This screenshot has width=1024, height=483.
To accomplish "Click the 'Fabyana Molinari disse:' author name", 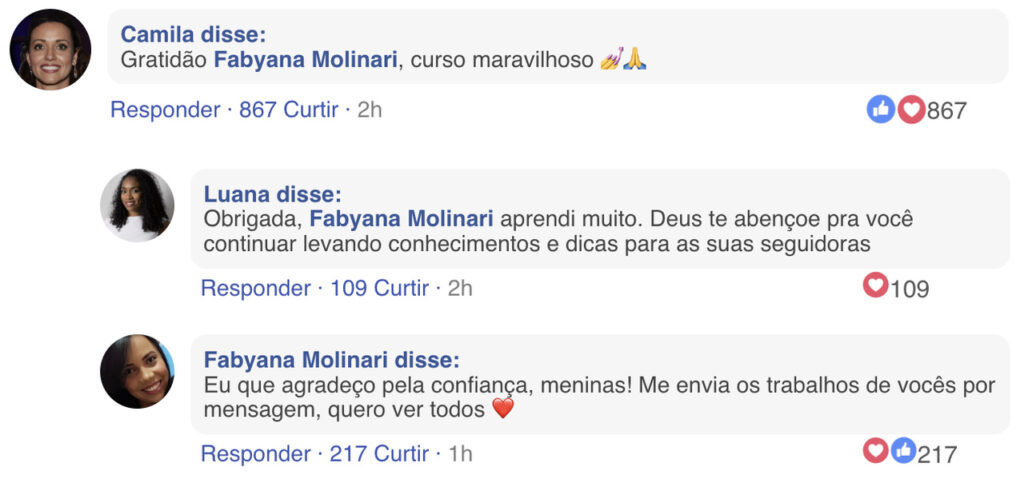I will pyautogui.click(x=331, y=360).
